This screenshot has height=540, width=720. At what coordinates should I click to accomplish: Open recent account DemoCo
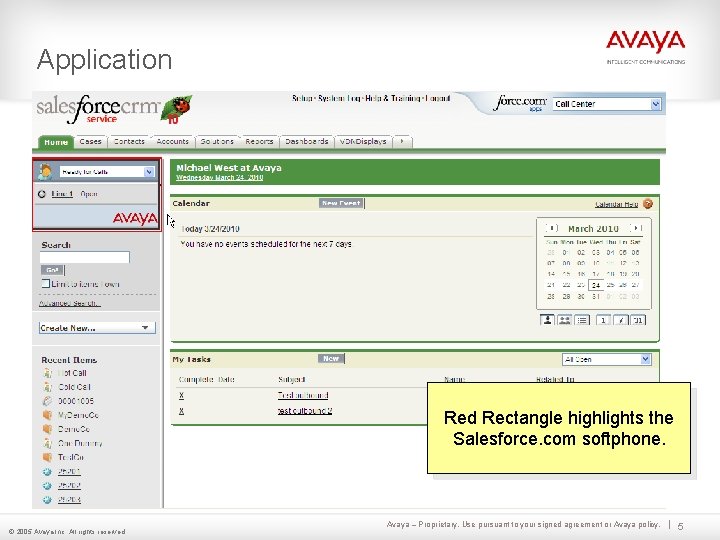point(73,429)
